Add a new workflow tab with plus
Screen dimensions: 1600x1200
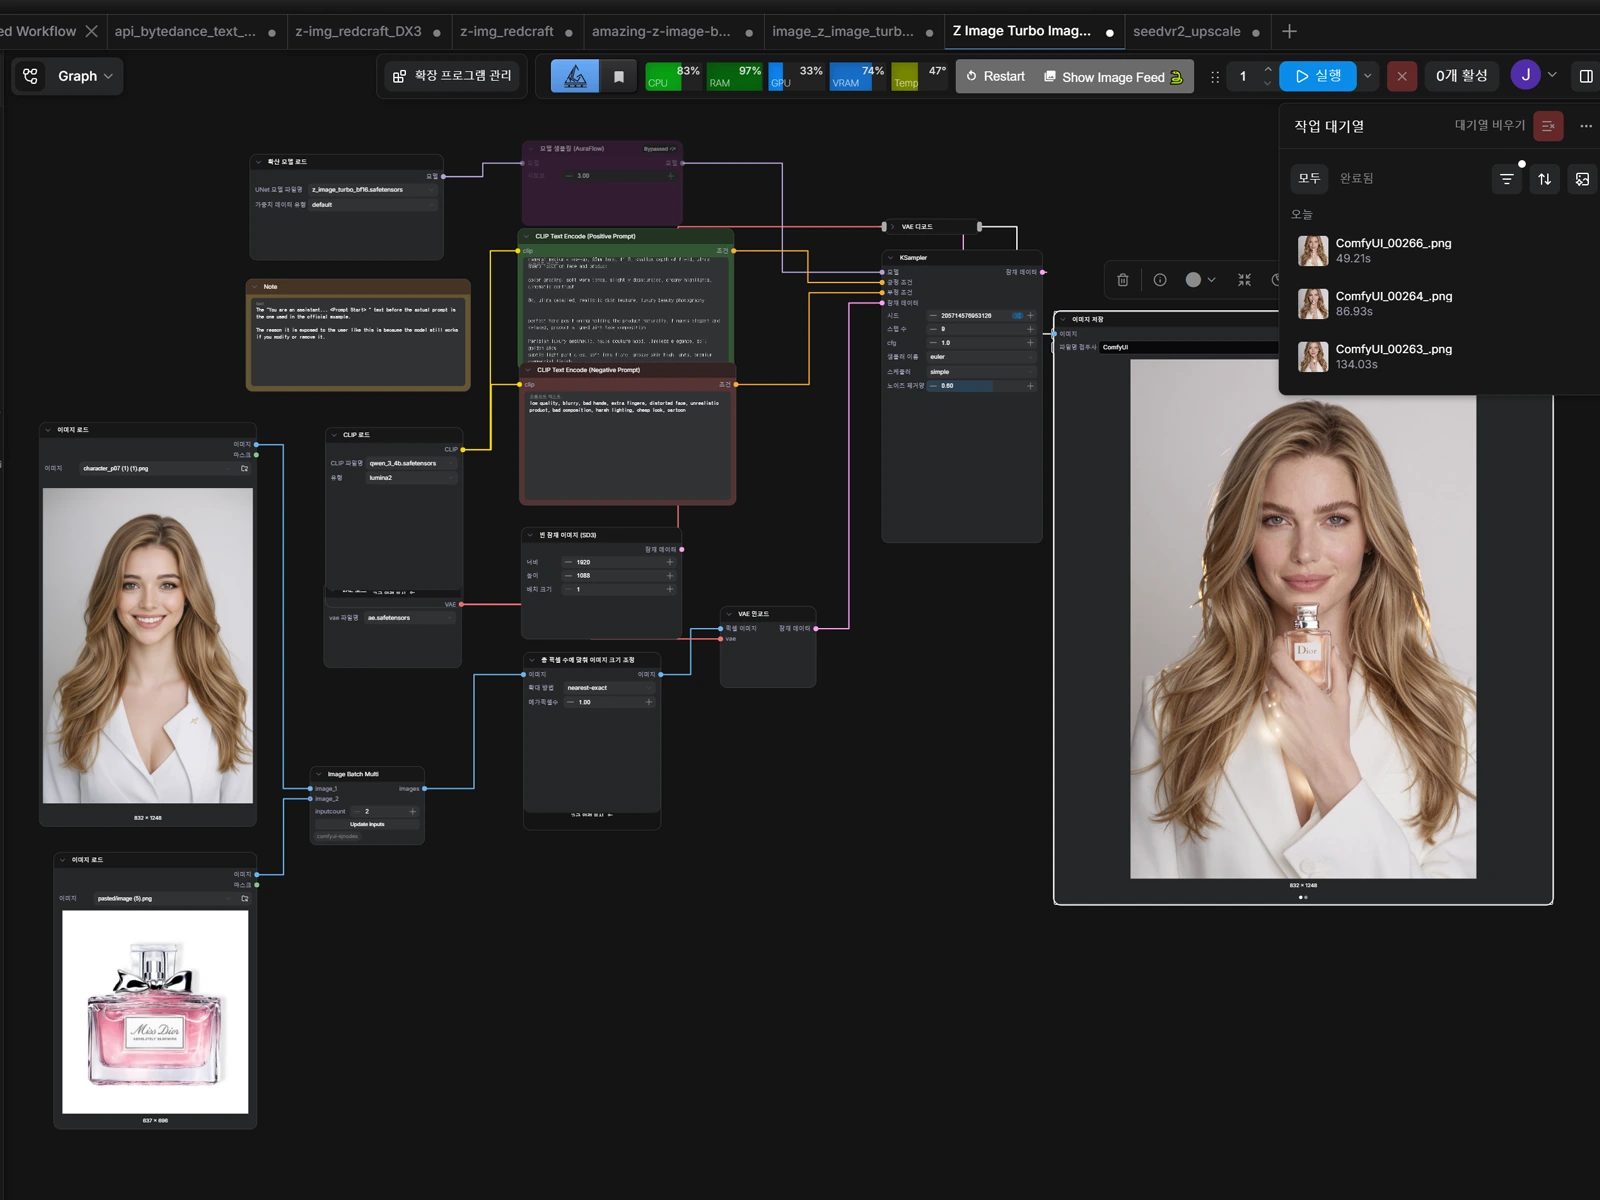[x=1289, y=31]
